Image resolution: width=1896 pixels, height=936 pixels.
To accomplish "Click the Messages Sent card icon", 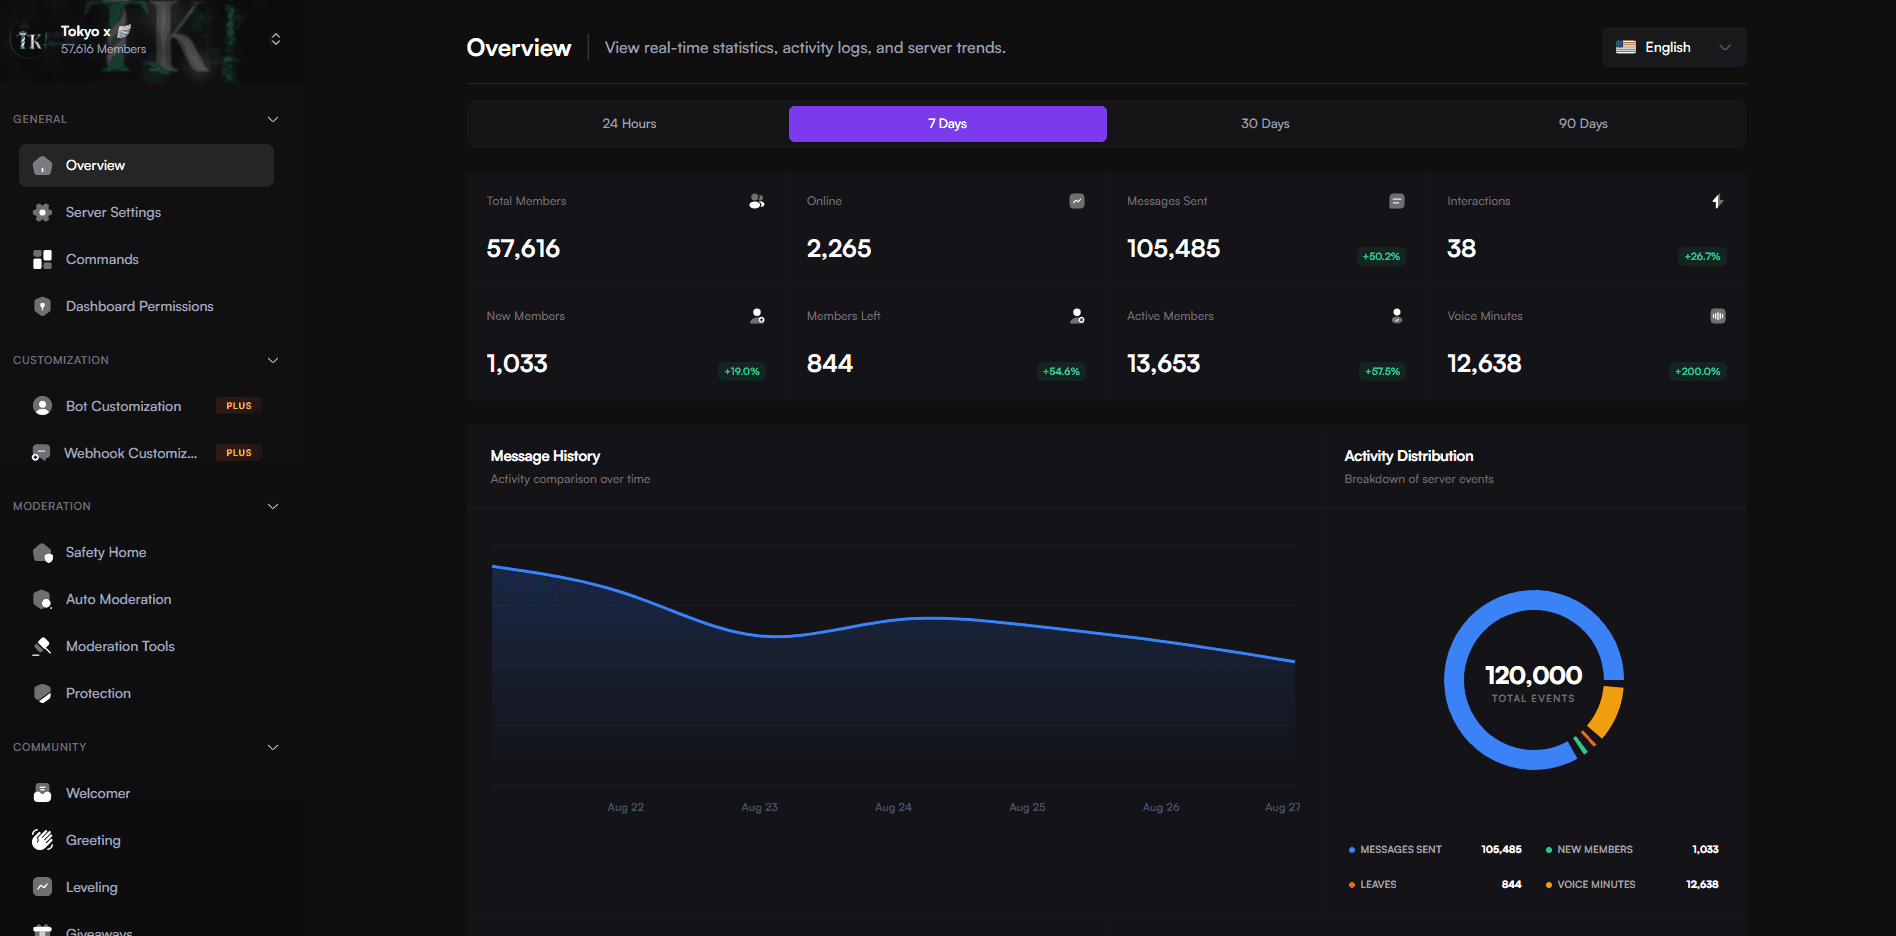I will 1397,201.
